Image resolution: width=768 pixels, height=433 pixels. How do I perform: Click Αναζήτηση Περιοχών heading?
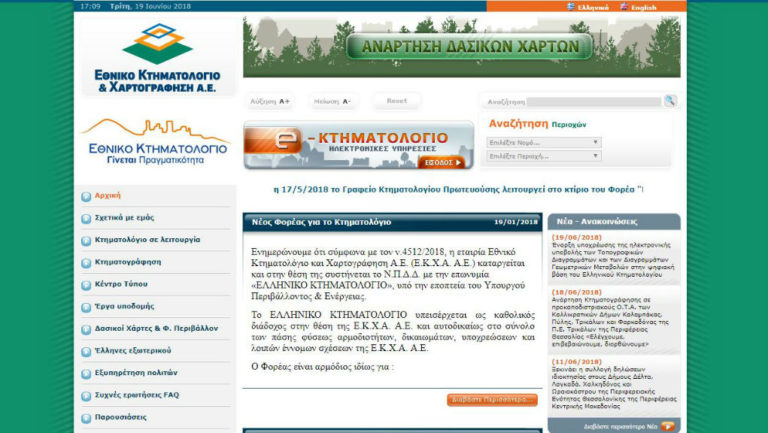tap(537, 124)
